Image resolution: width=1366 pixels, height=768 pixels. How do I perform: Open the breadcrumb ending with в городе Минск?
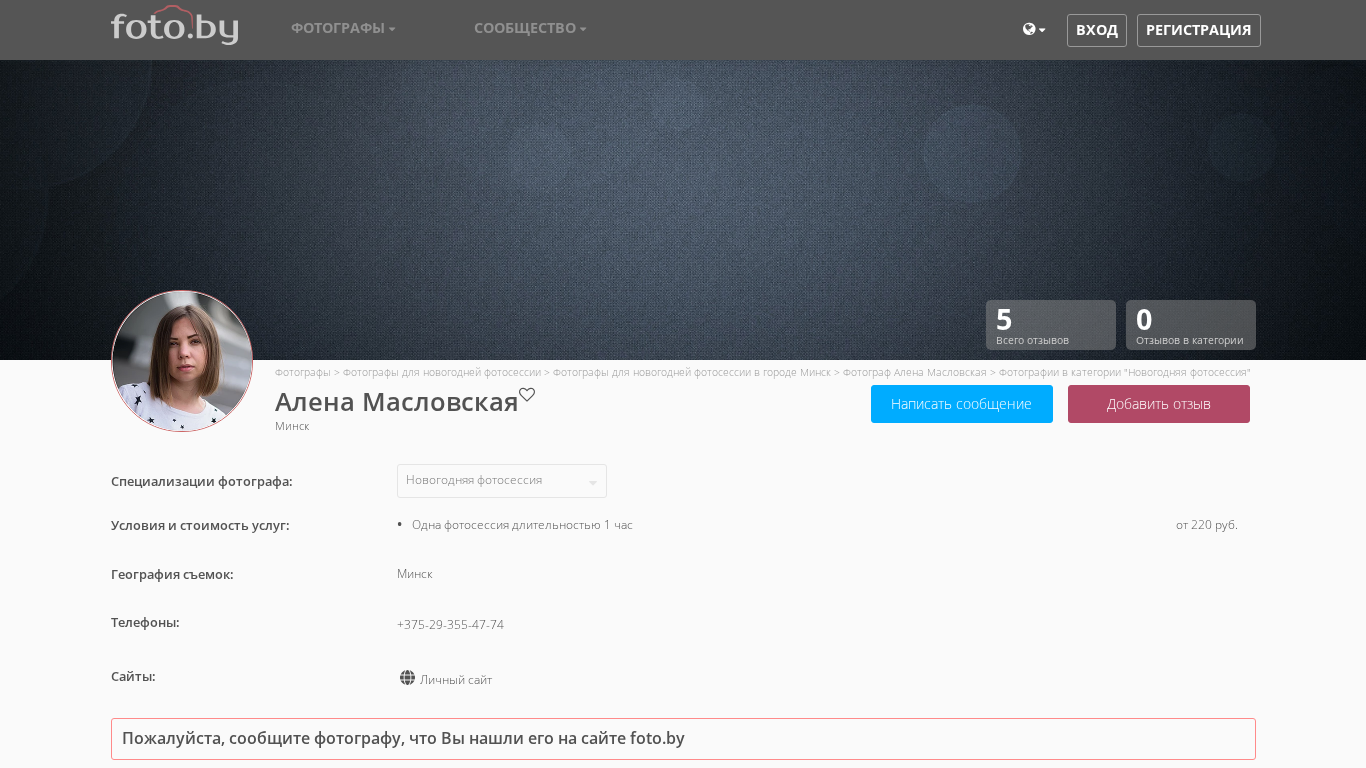692,372
